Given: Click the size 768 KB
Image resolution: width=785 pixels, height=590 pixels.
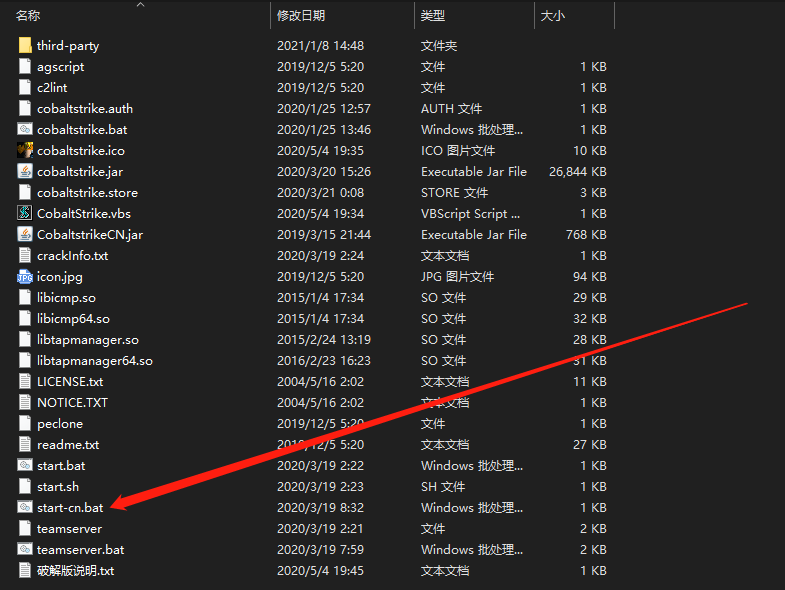Looking at the screenshot, I should coord(586,235).
